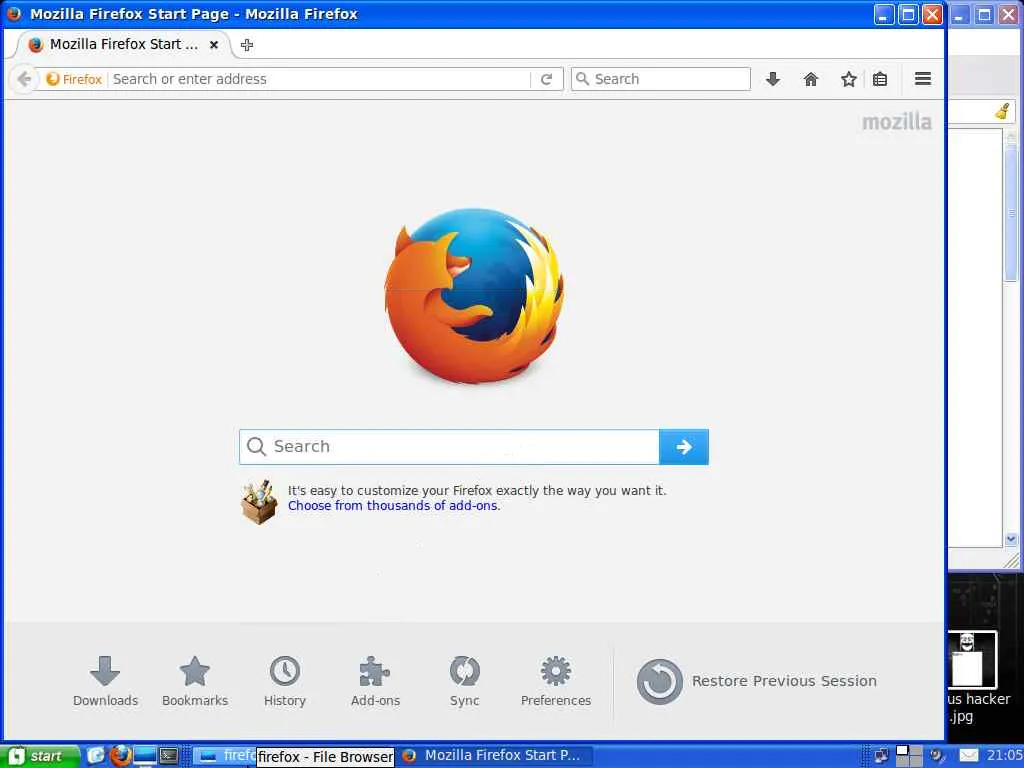The width and height of the screenshot is (1024, 768).
Task: Click the Firefox logo on the start page
Action: tap(474, 295)
